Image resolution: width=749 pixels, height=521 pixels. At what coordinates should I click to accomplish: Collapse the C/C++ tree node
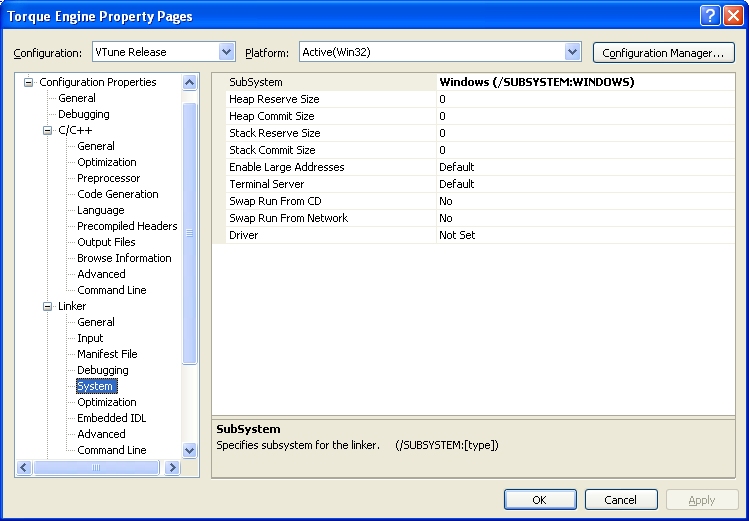(47, 130)
